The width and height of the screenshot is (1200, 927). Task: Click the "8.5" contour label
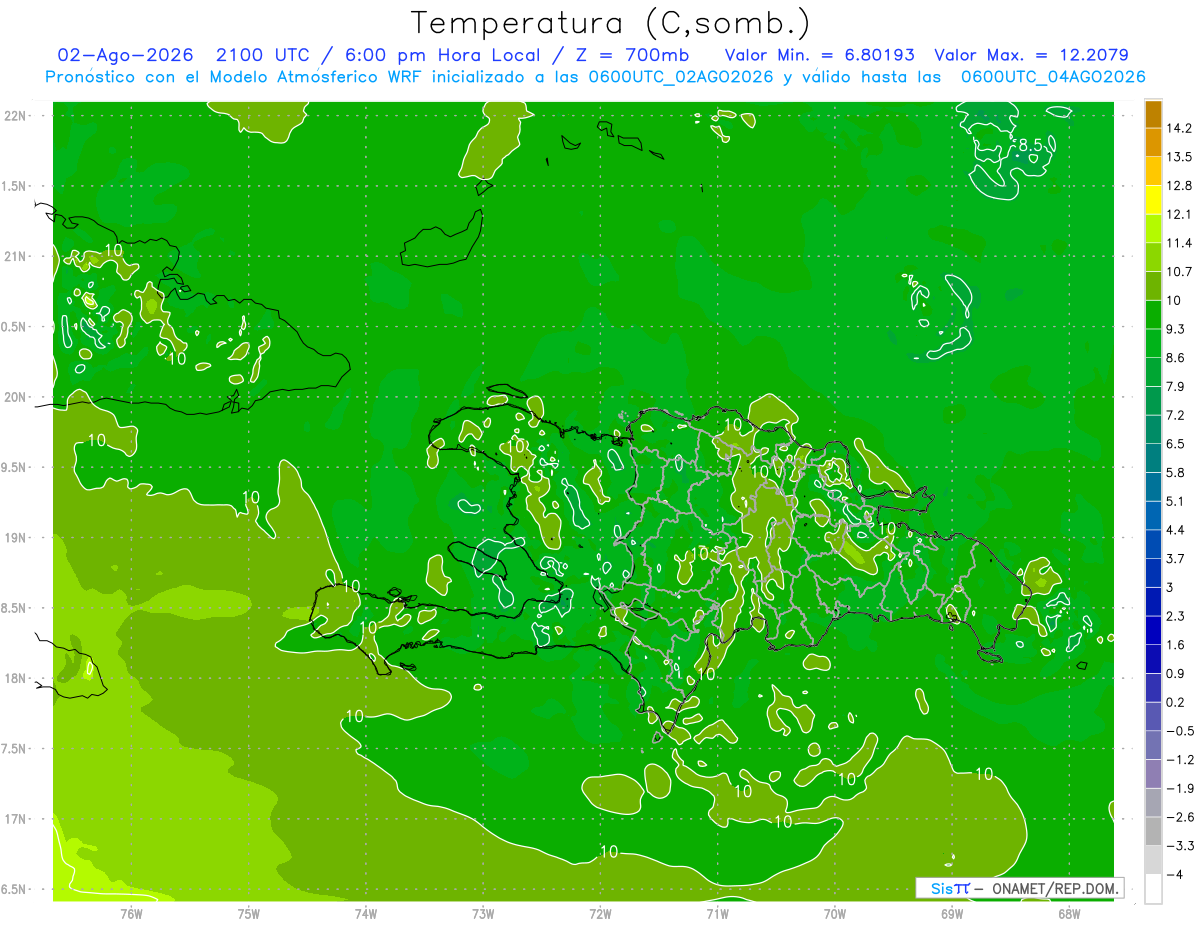(1030, 145)
